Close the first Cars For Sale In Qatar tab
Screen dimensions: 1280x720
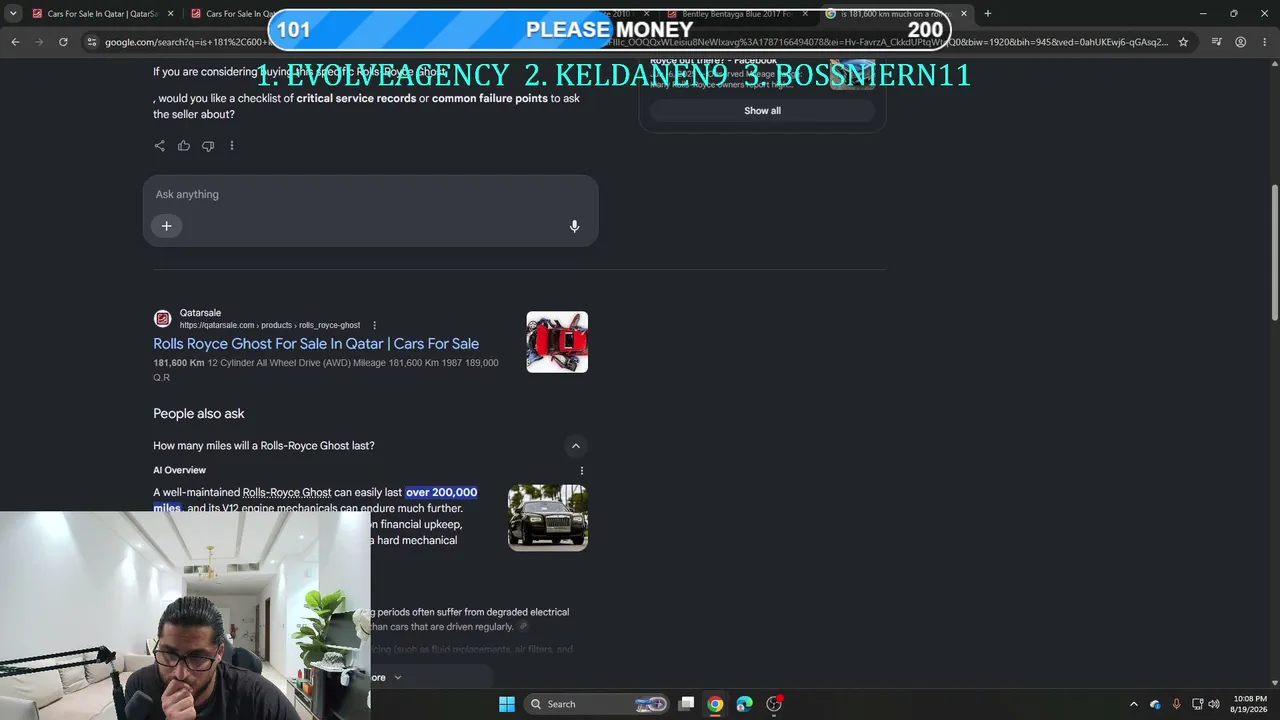pyautogui.click(x=170, y=14)
